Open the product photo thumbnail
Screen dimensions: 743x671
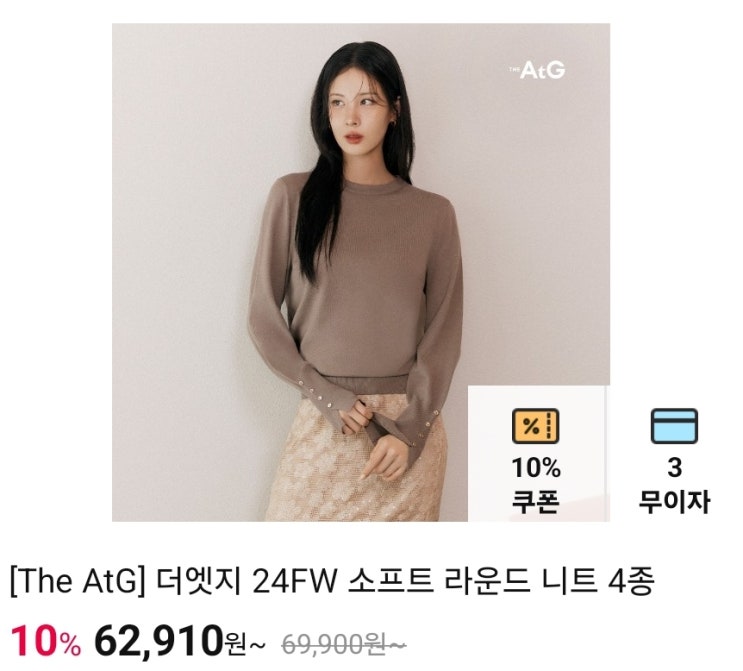point(361,272)
